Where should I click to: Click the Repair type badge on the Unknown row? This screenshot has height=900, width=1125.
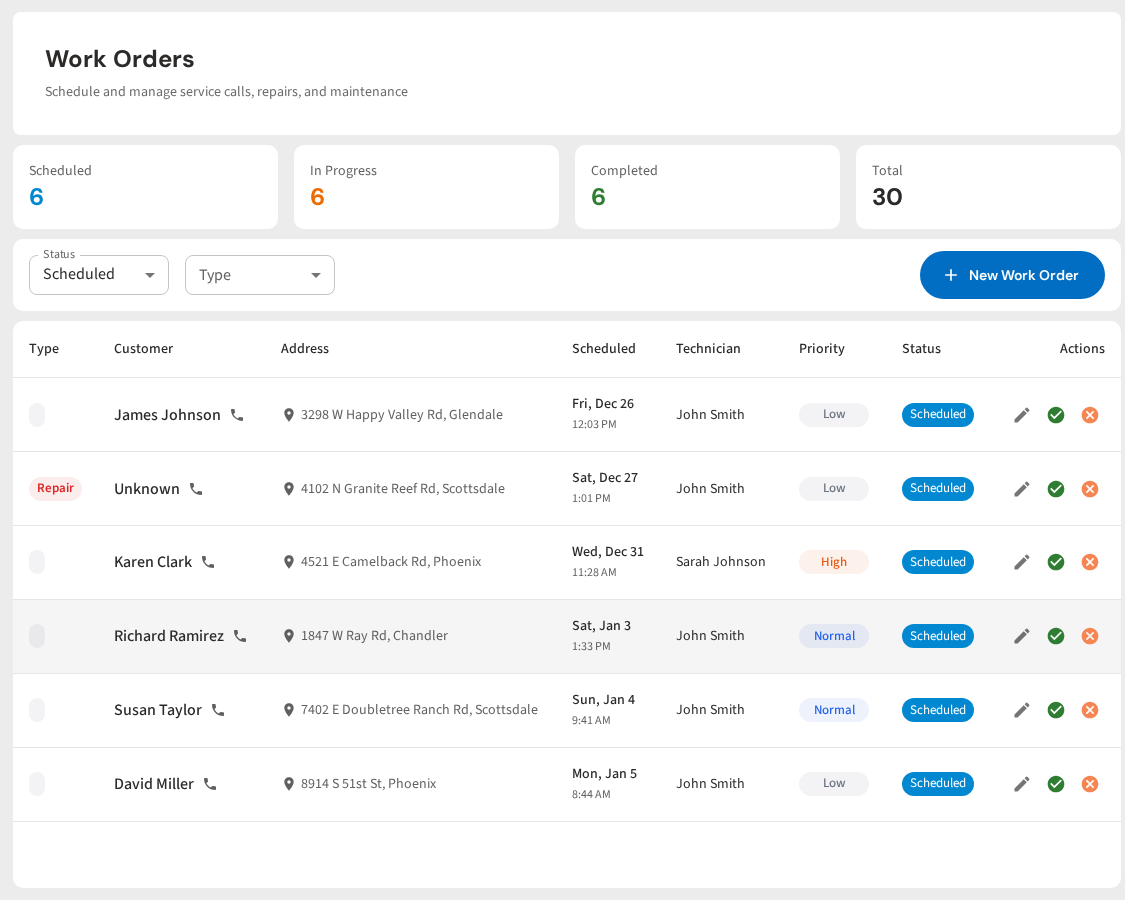[x=55, y=488]
